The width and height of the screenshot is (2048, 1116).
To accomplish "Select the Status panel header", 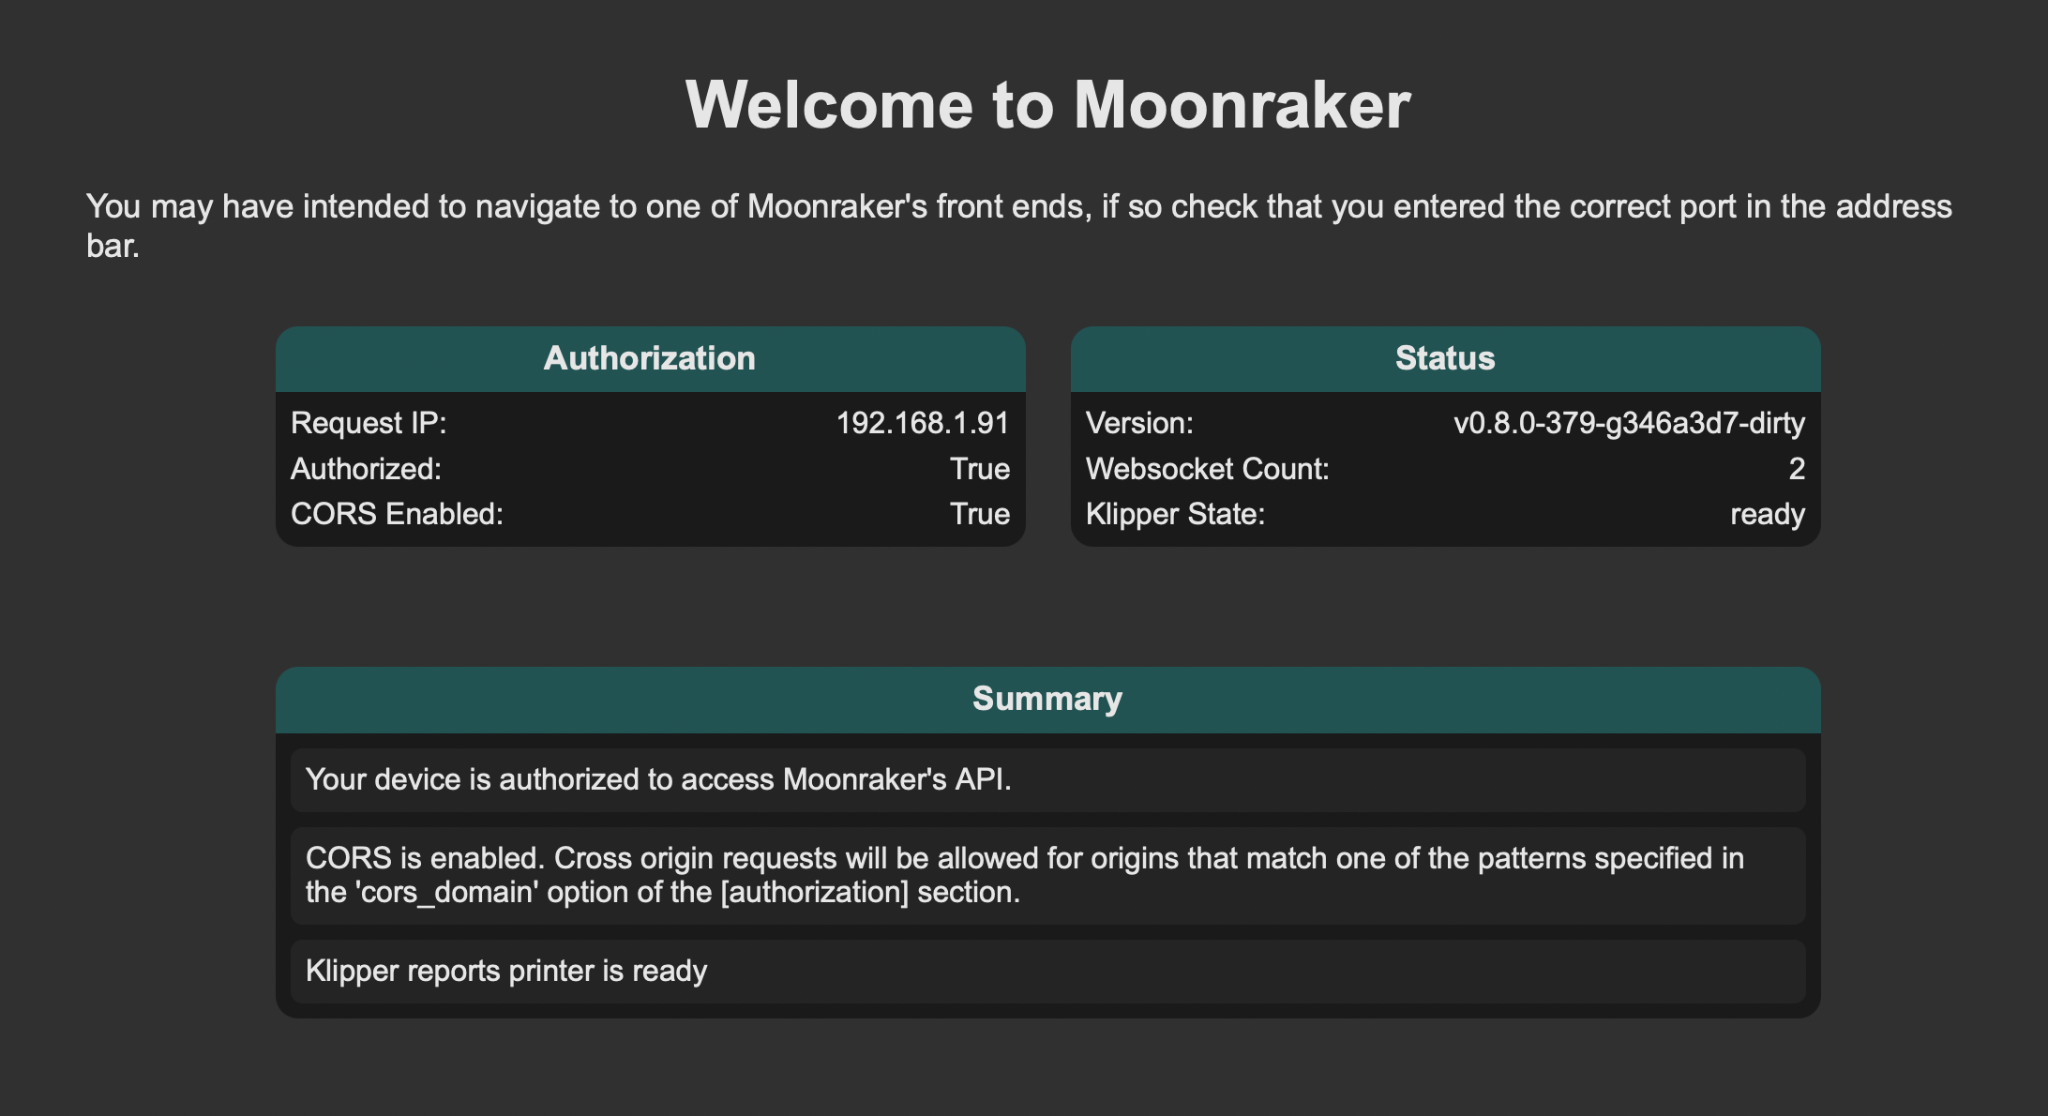I will pos(1445,358).
